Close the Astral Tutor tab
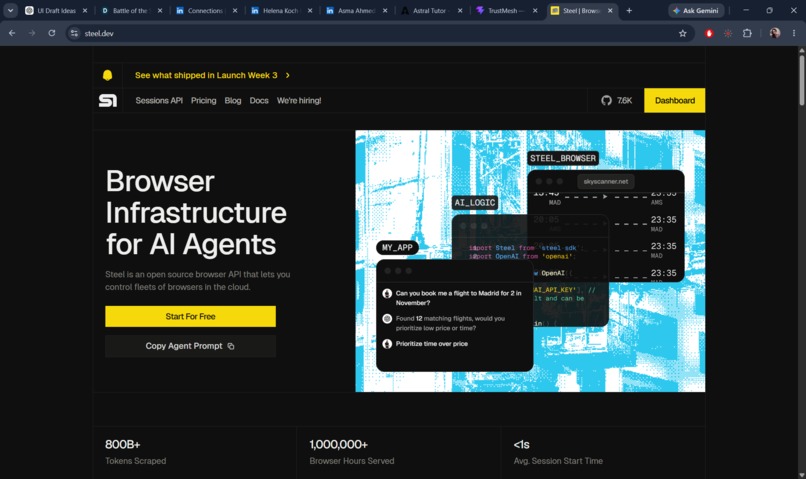 460,10
